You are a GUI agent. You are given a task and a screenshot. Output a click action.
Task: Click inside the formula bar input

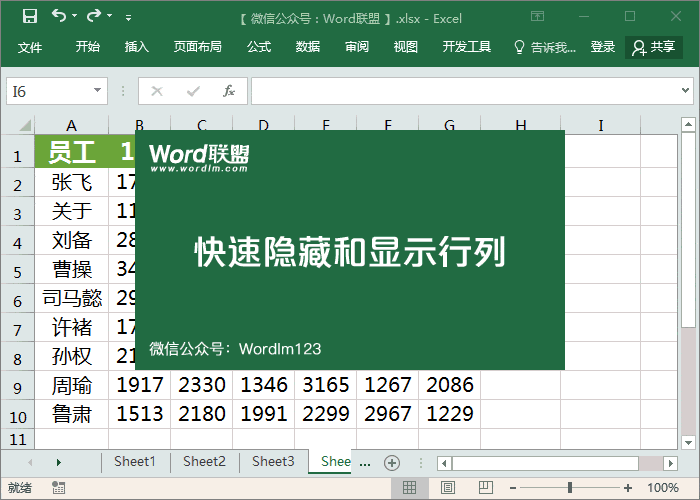pyautogui.click(x=464, y=91)
